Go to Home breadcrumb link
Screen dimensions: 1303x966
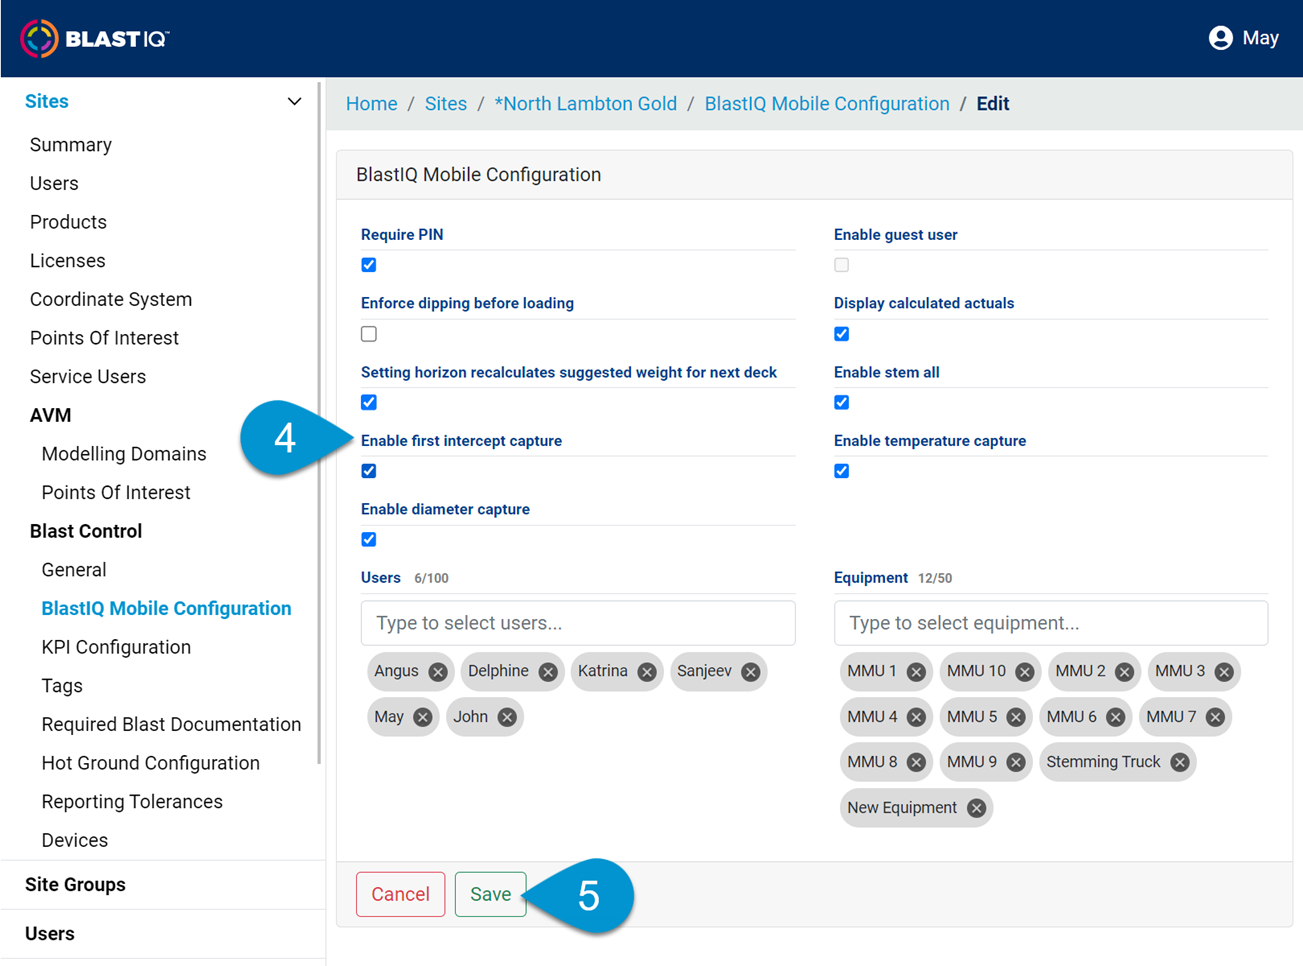click(372, 104)
